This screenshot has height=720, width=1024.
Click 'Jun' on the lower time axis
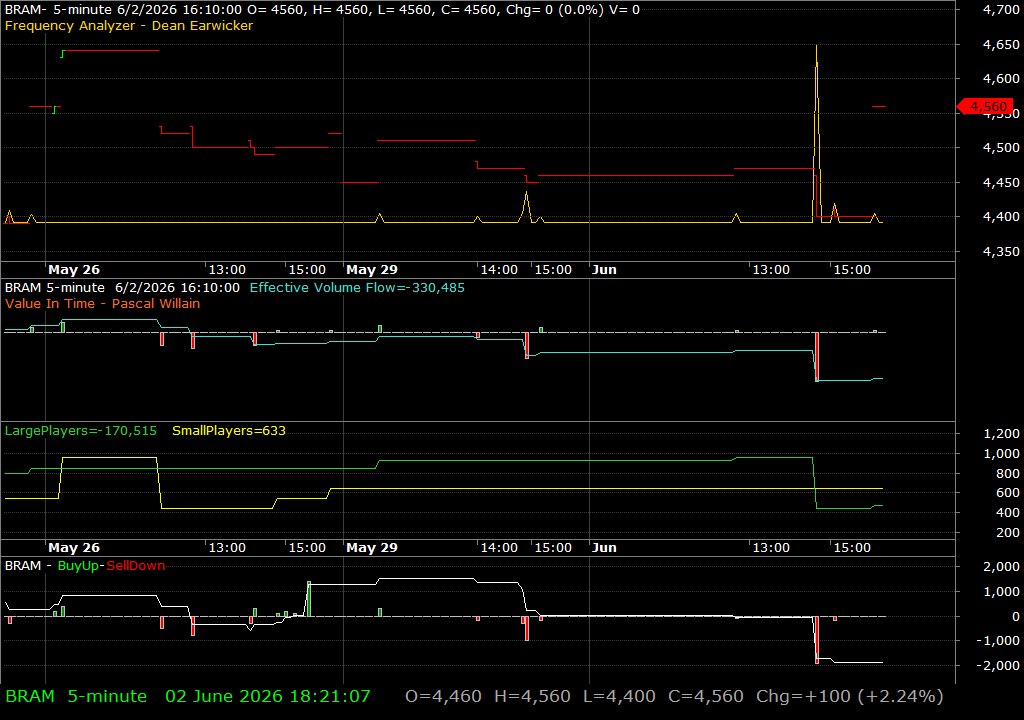[x=604, y=548]
